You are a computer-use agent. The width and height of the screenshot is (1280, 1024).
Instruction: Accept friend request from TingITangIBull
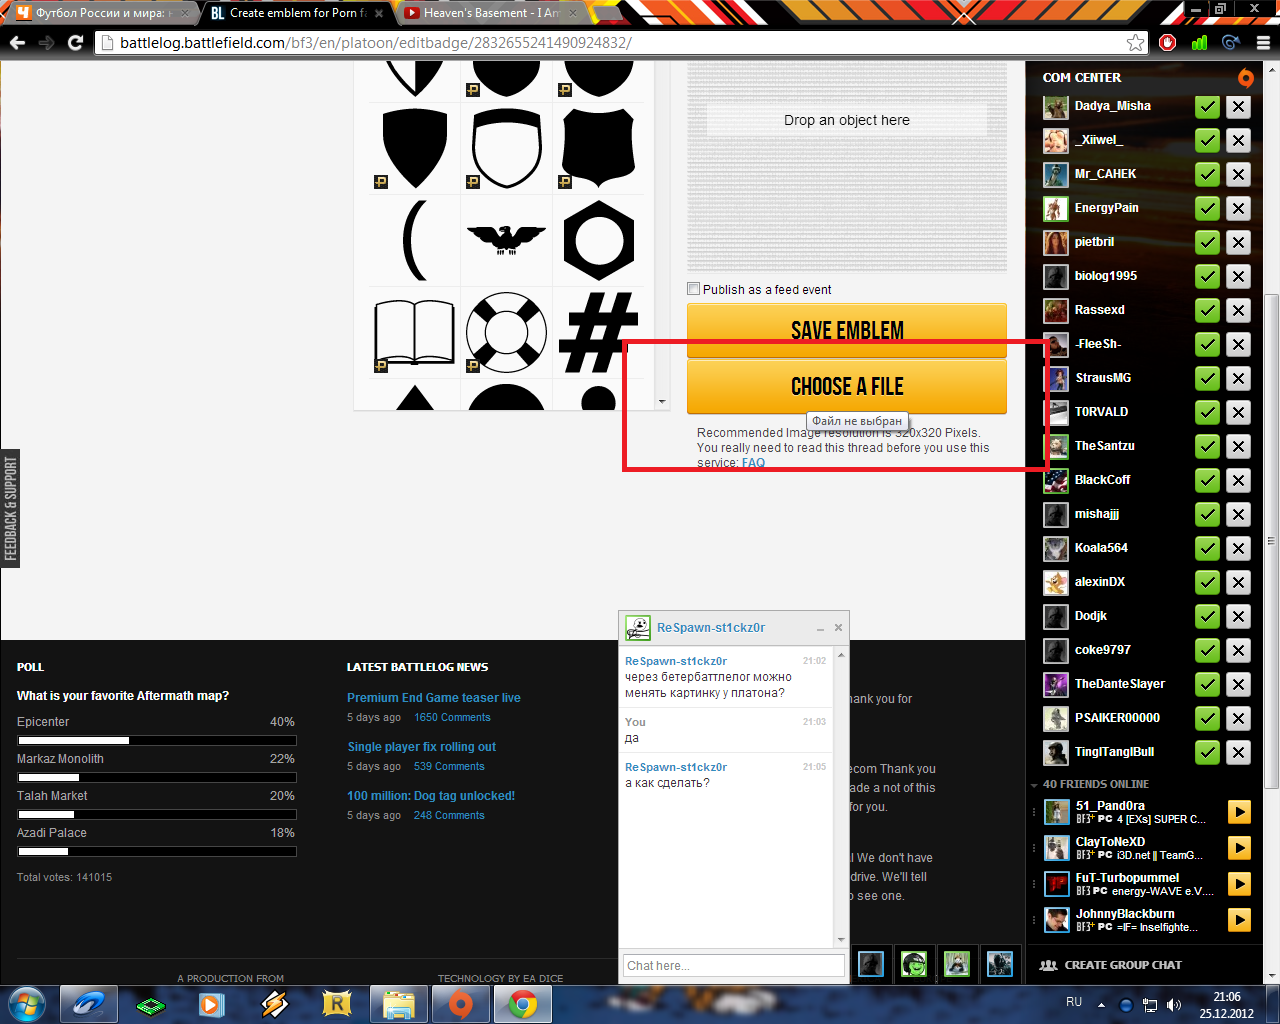(x=1208, y=753)
